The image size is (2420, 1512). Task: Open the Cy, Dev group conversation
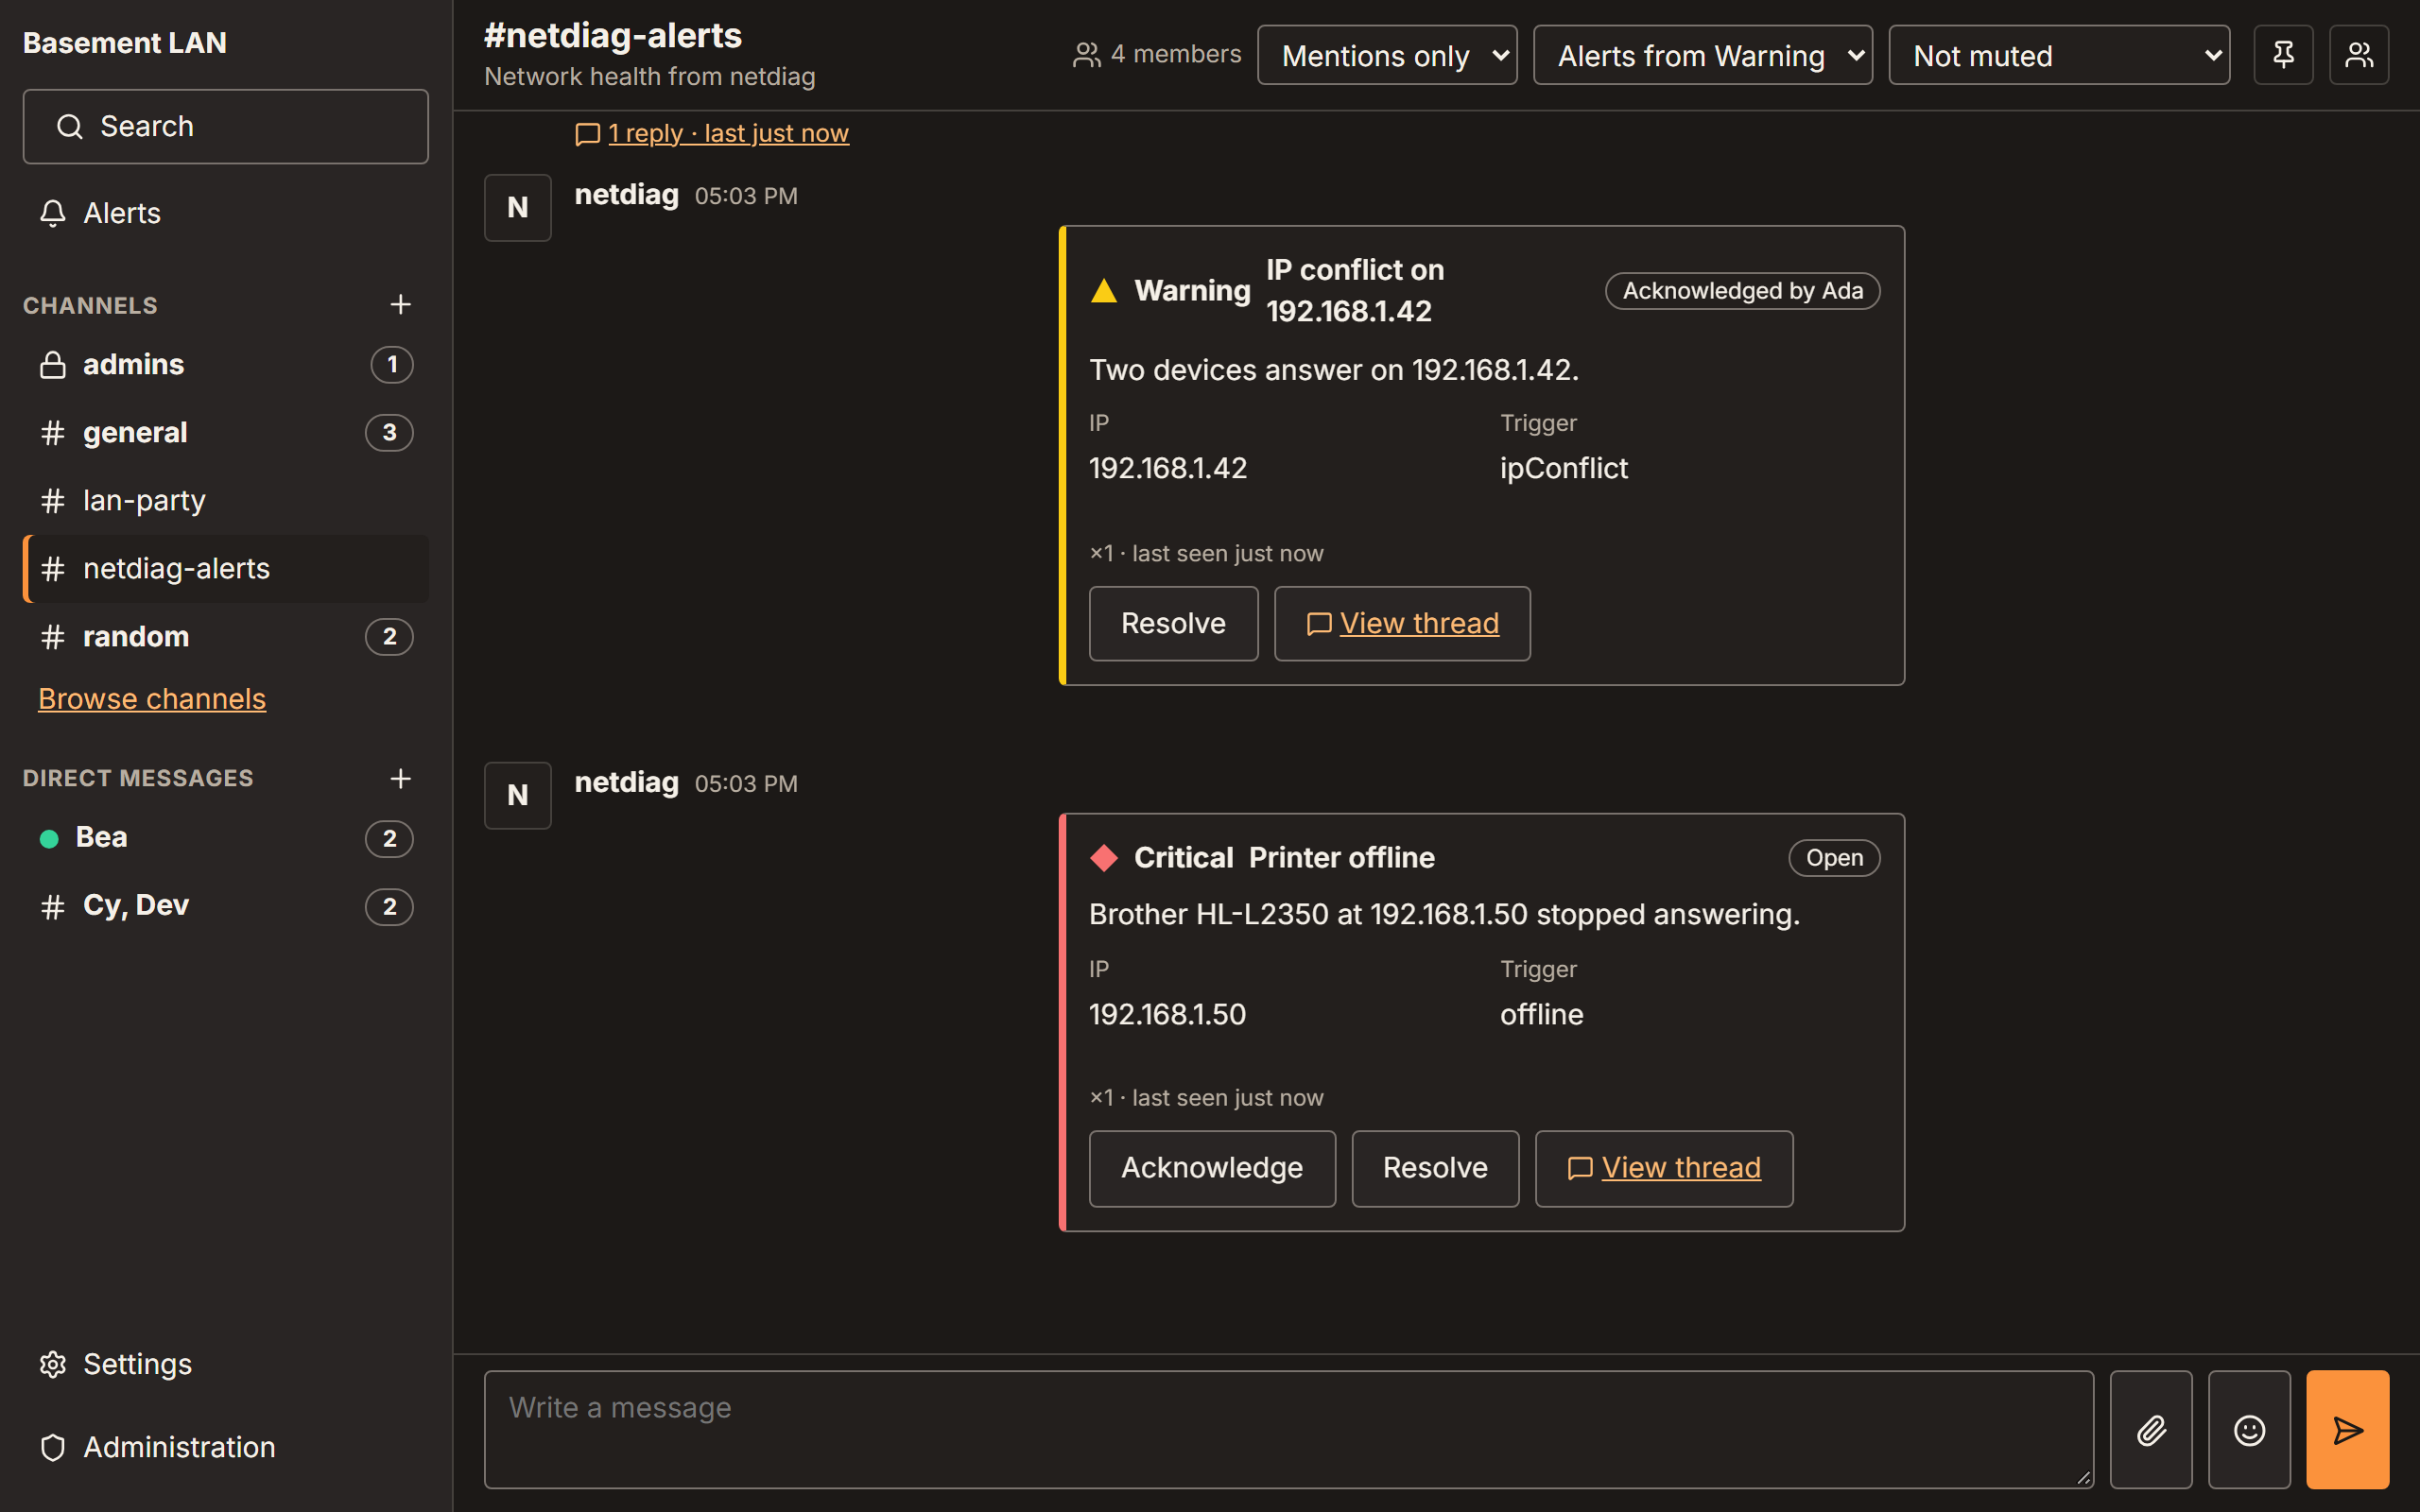(x=226, y=906)
